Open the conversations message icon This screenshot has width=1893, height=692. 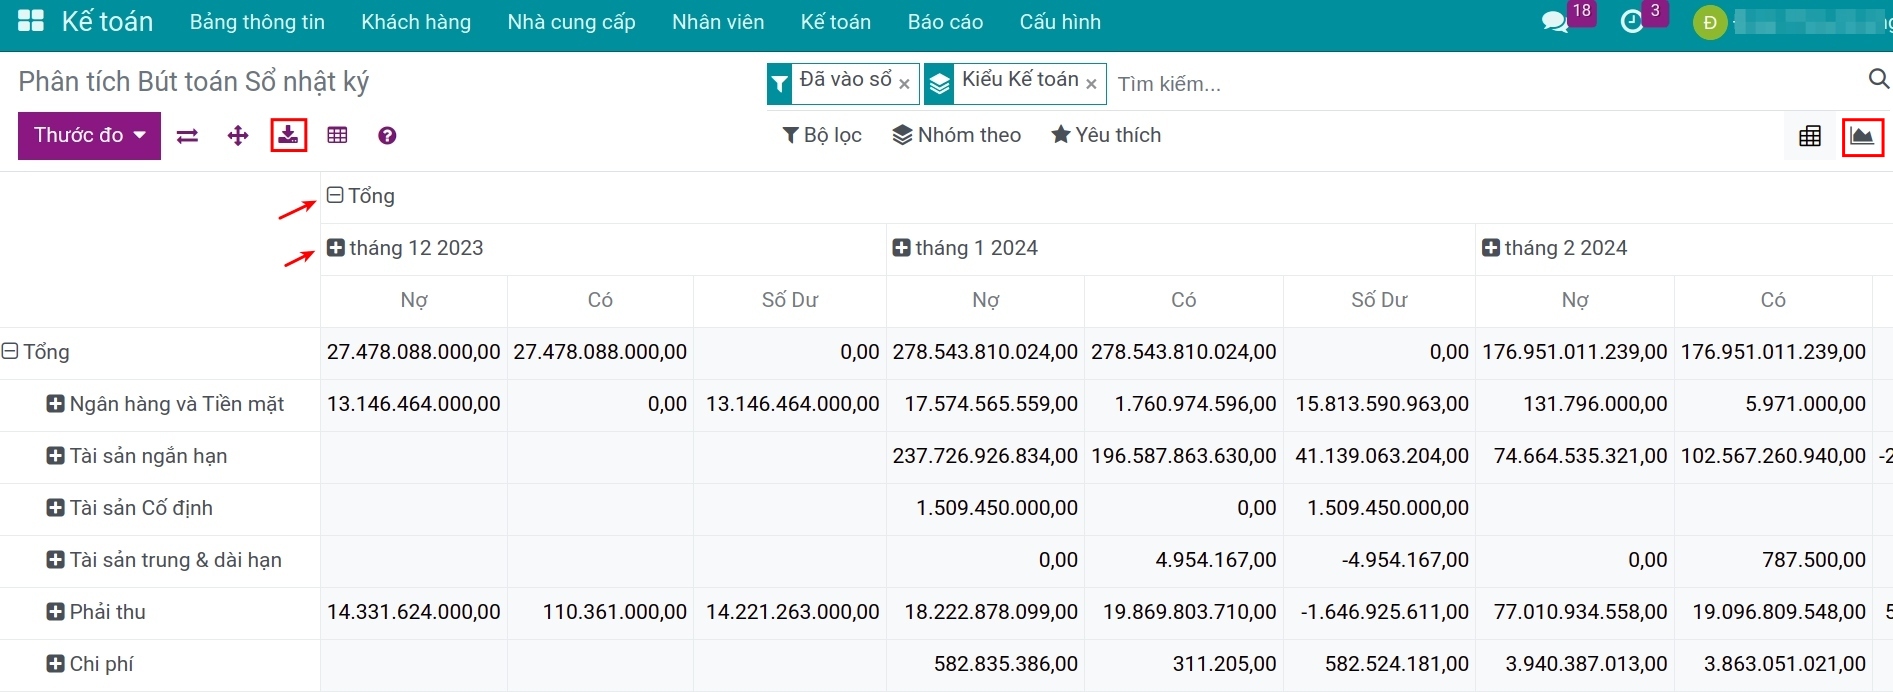click(1555, 22)
